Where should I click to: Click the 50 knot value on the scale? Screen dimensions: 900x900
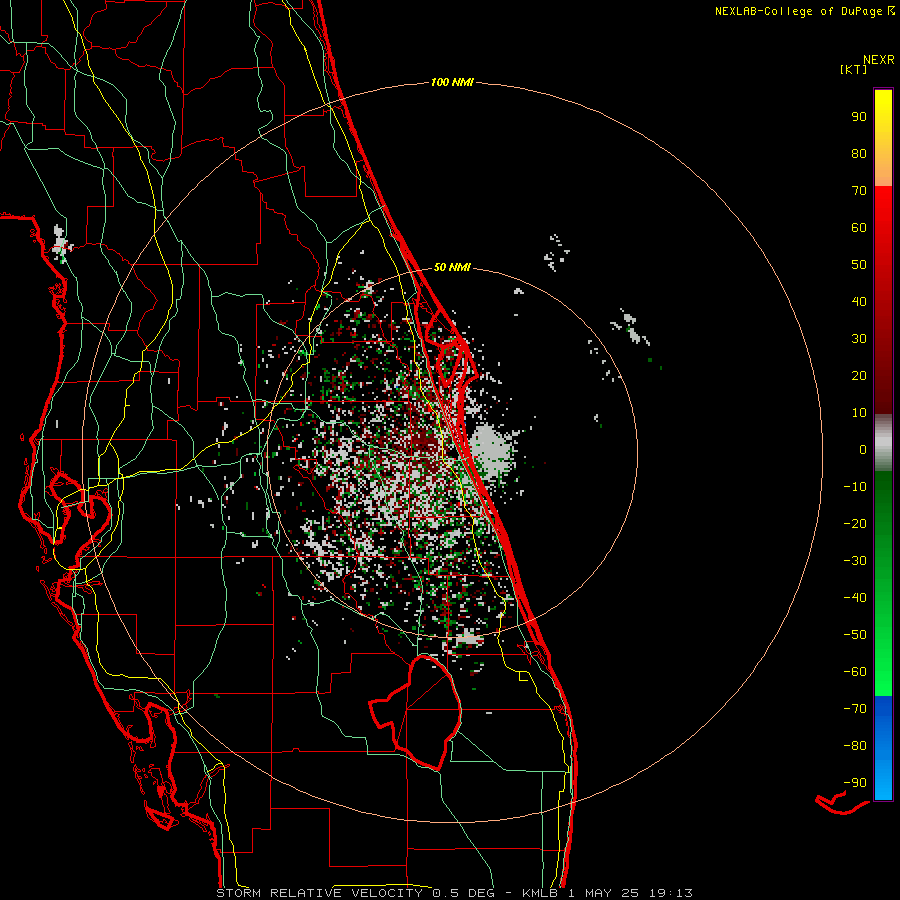[859, 265]
